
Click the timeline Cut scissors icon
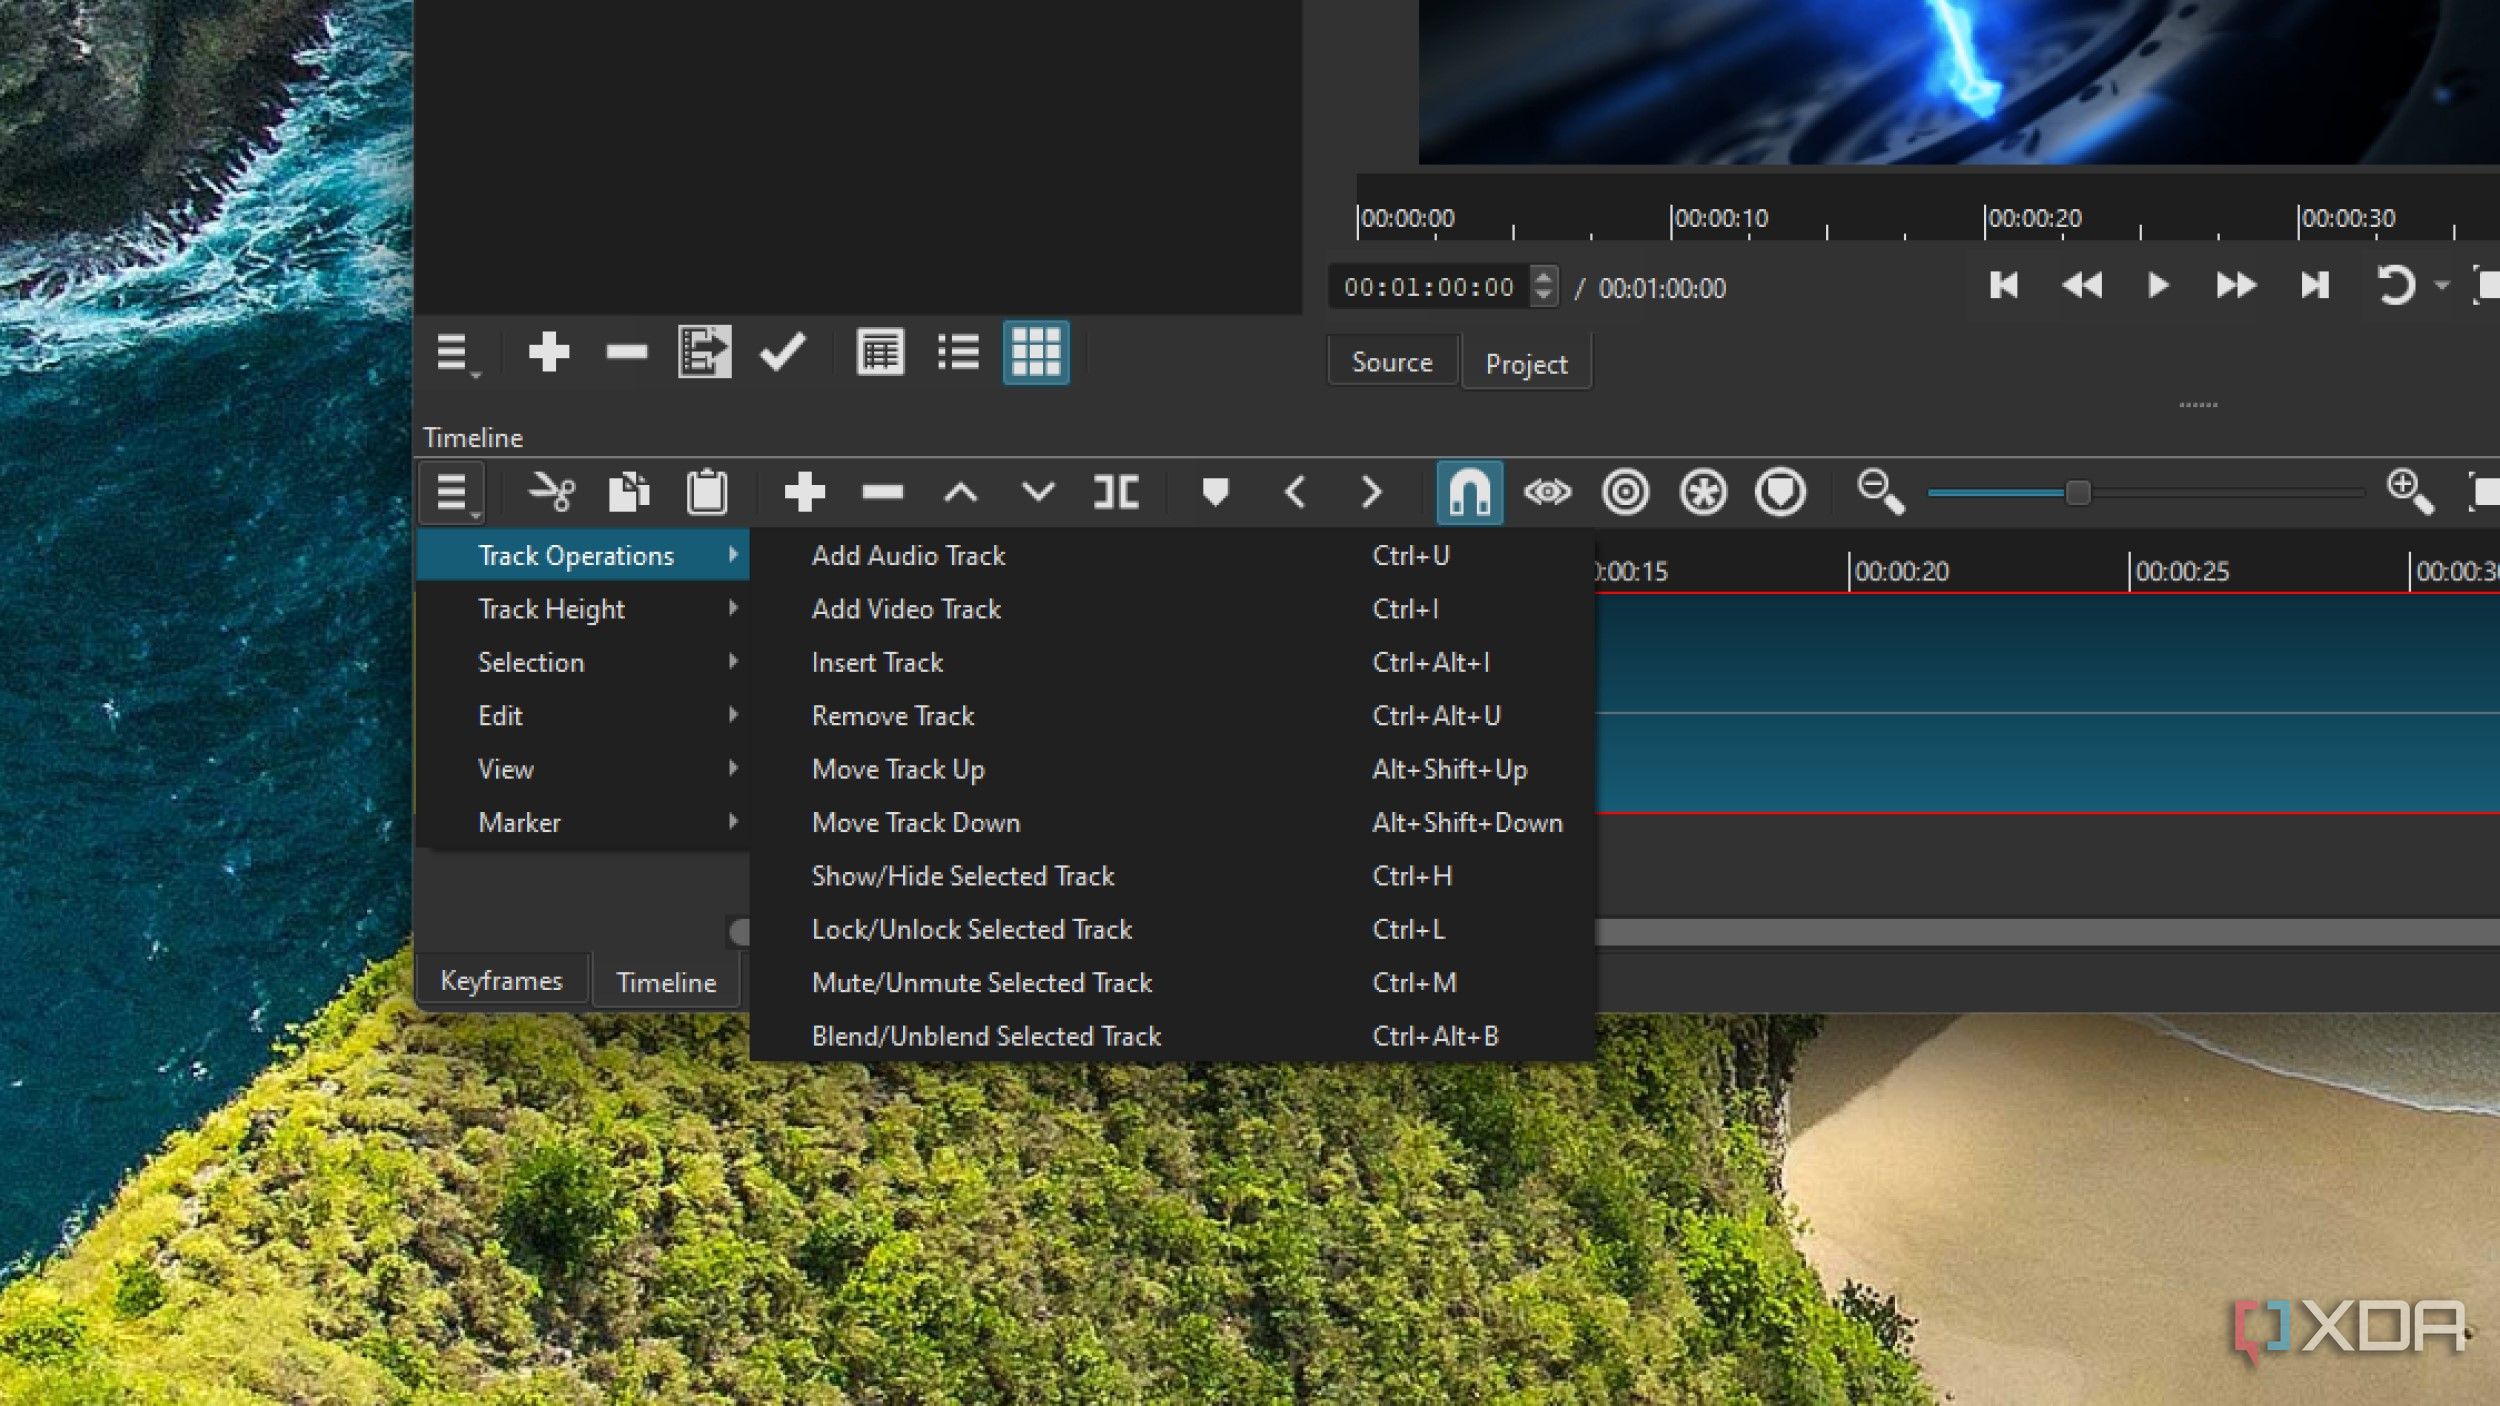click(x=551, y=492)
